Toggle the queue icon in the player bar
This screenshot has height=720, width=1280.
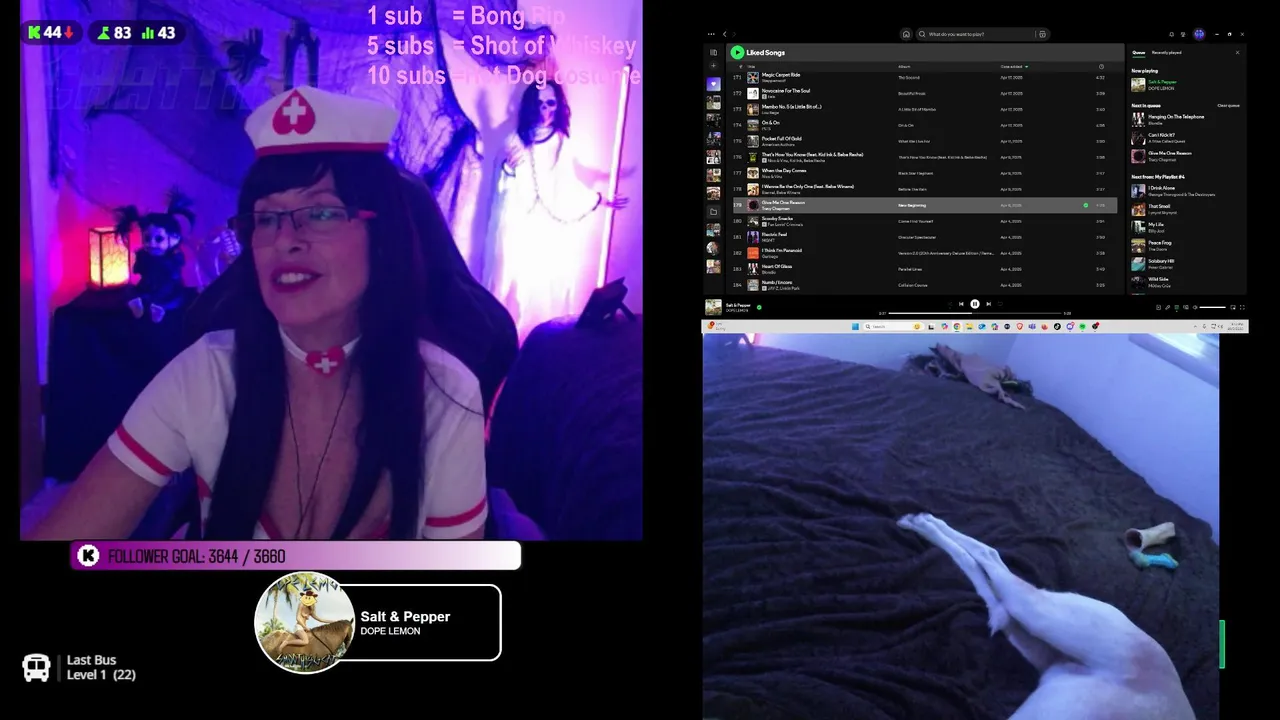point(1177,307)
